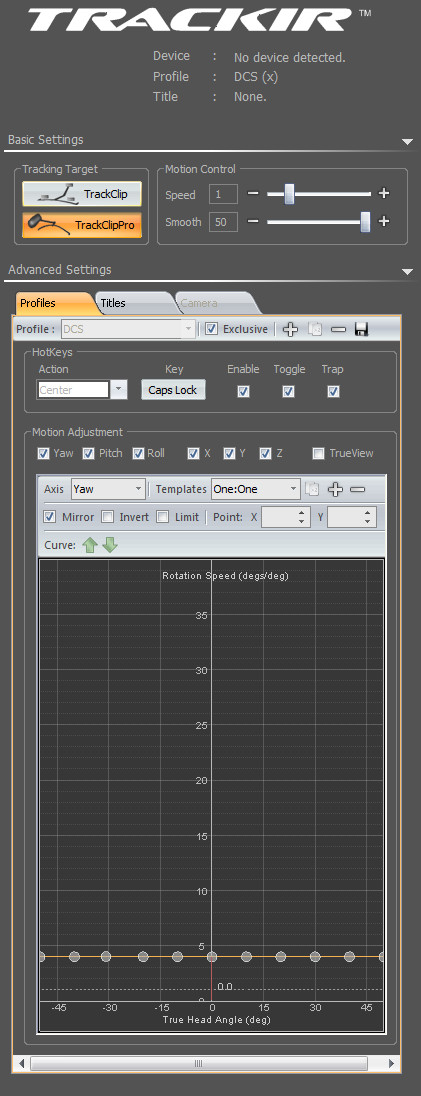This screenshot has width=421, height=1096.
Task: Toggle hotkey Toggle checkbox
Action: (288, 391)
